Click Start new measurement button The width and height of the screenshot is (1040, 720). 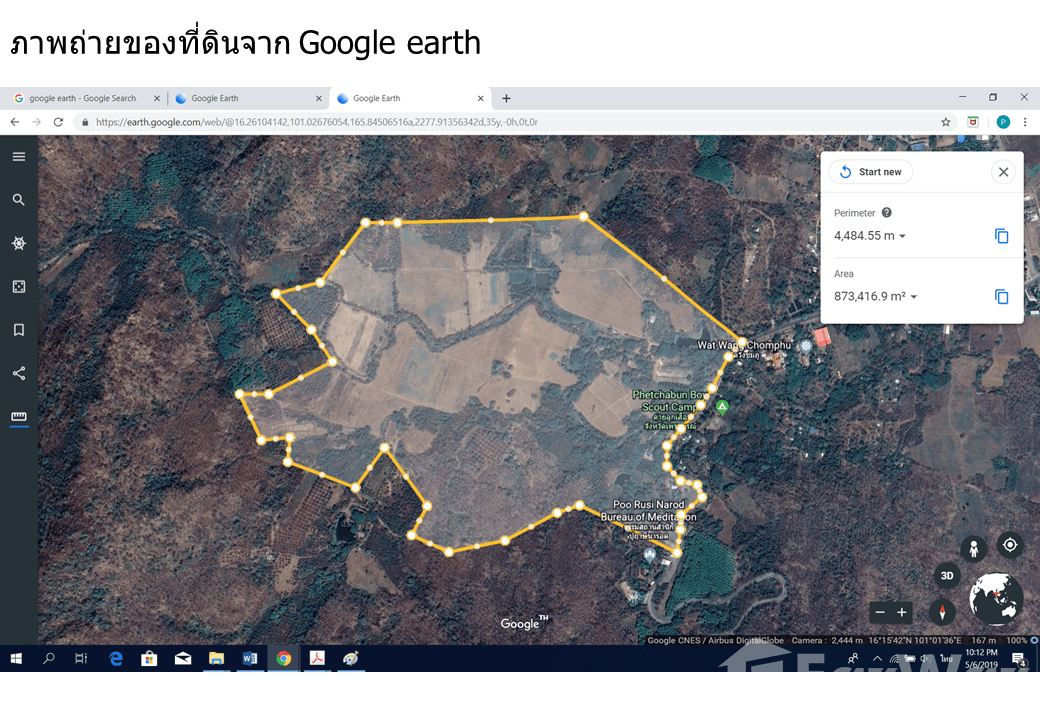(870, 172)
